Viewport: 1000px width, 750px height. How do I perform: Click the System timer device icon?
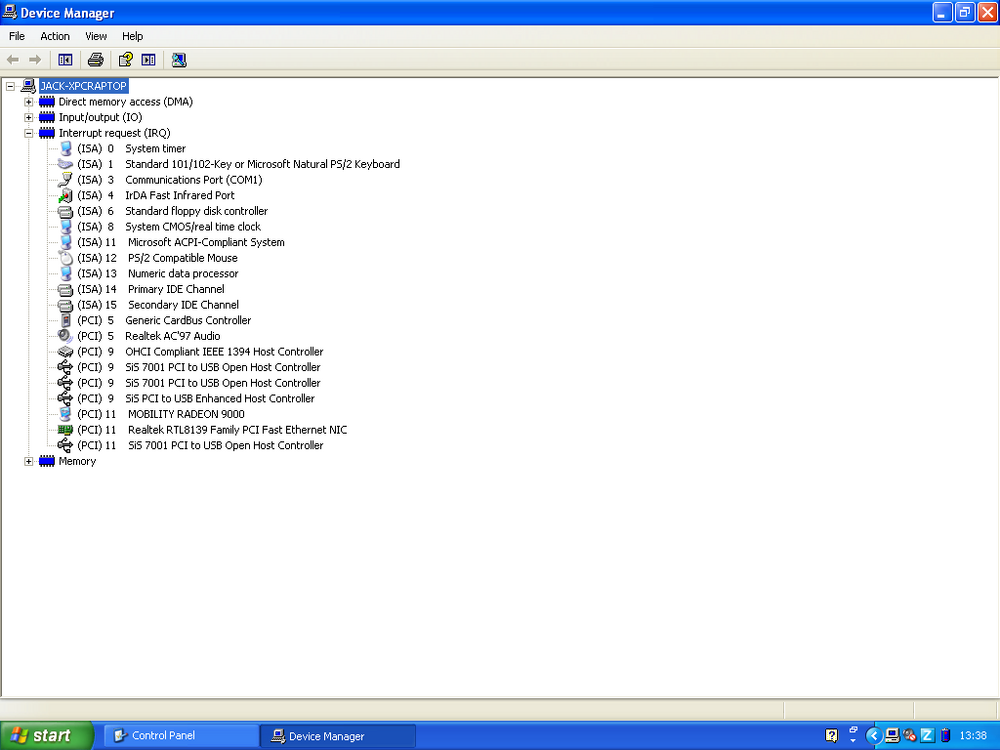click(x=66, y=149)
